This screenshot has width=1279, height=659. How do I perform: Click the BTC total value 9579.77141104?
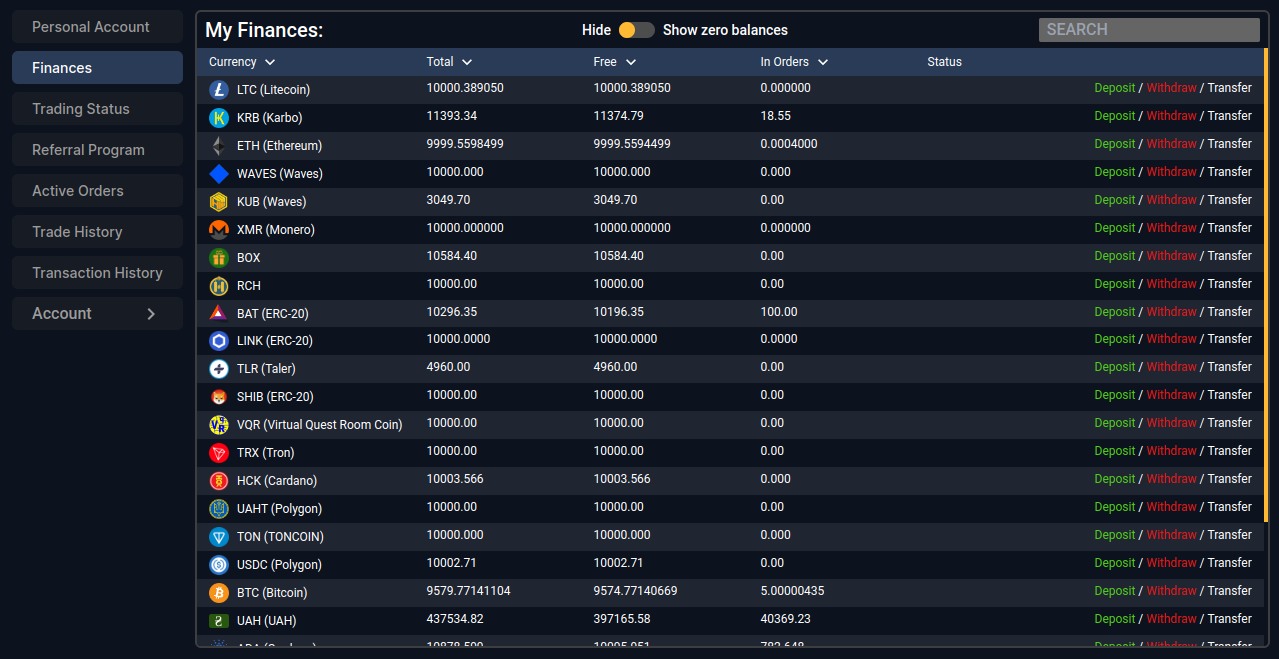click(468, 591)
